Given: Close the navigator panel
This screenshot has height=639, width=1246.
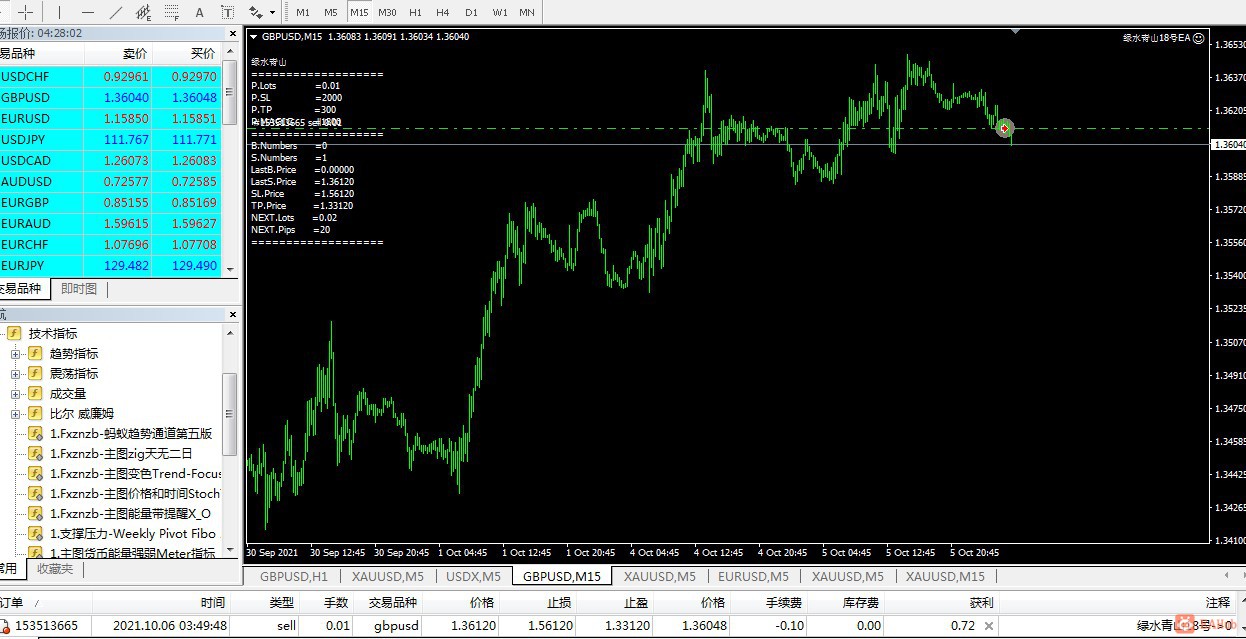Looking at the screenshot, I should 233,314.
